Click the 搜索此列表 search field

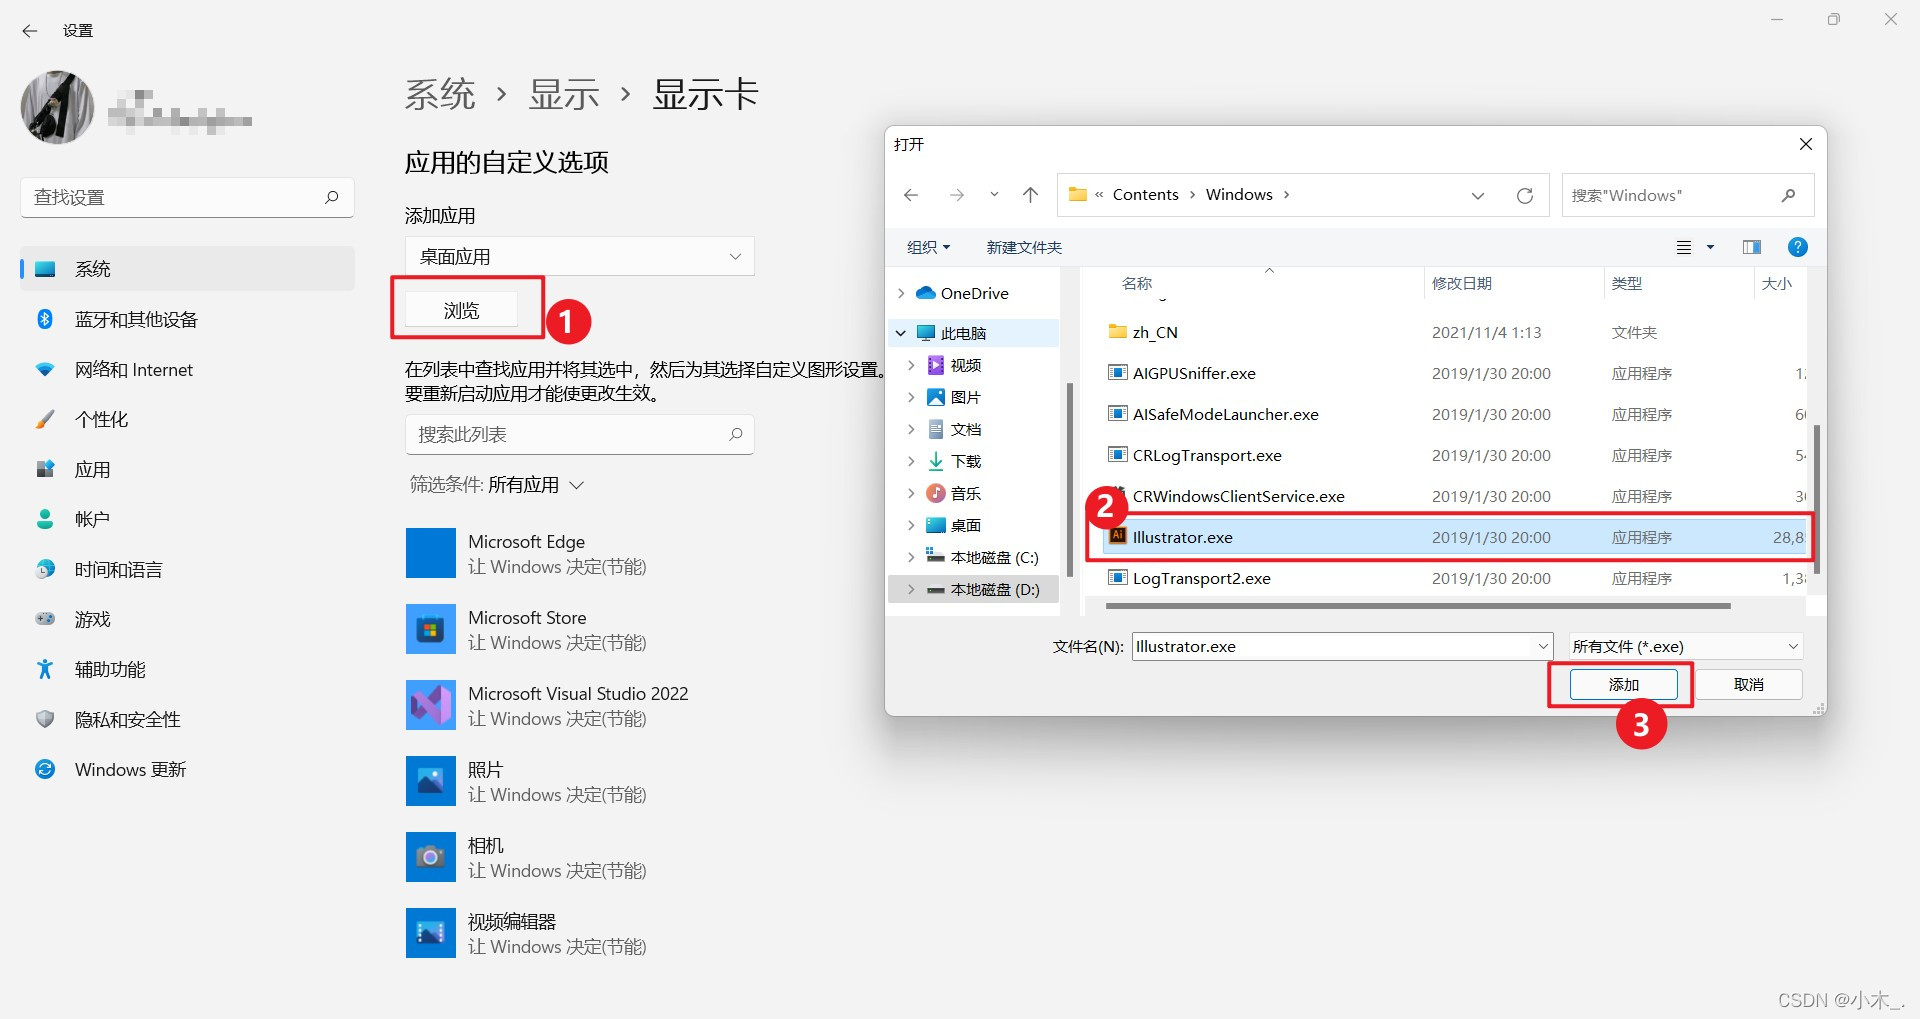pos(580,434)
